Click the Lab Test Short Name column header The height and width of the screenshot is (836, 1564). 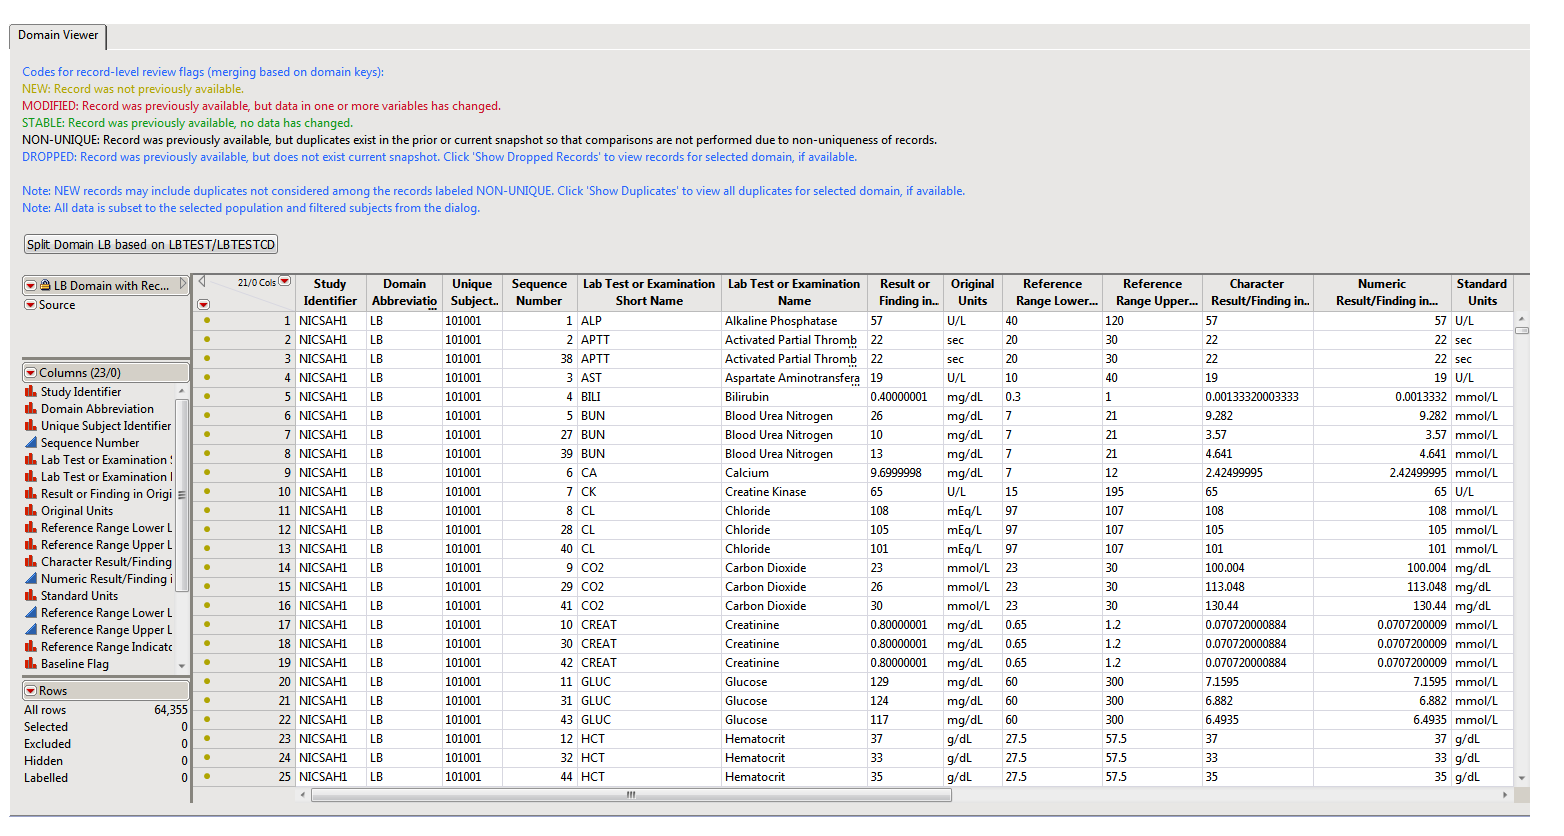(x=649, y=292)
